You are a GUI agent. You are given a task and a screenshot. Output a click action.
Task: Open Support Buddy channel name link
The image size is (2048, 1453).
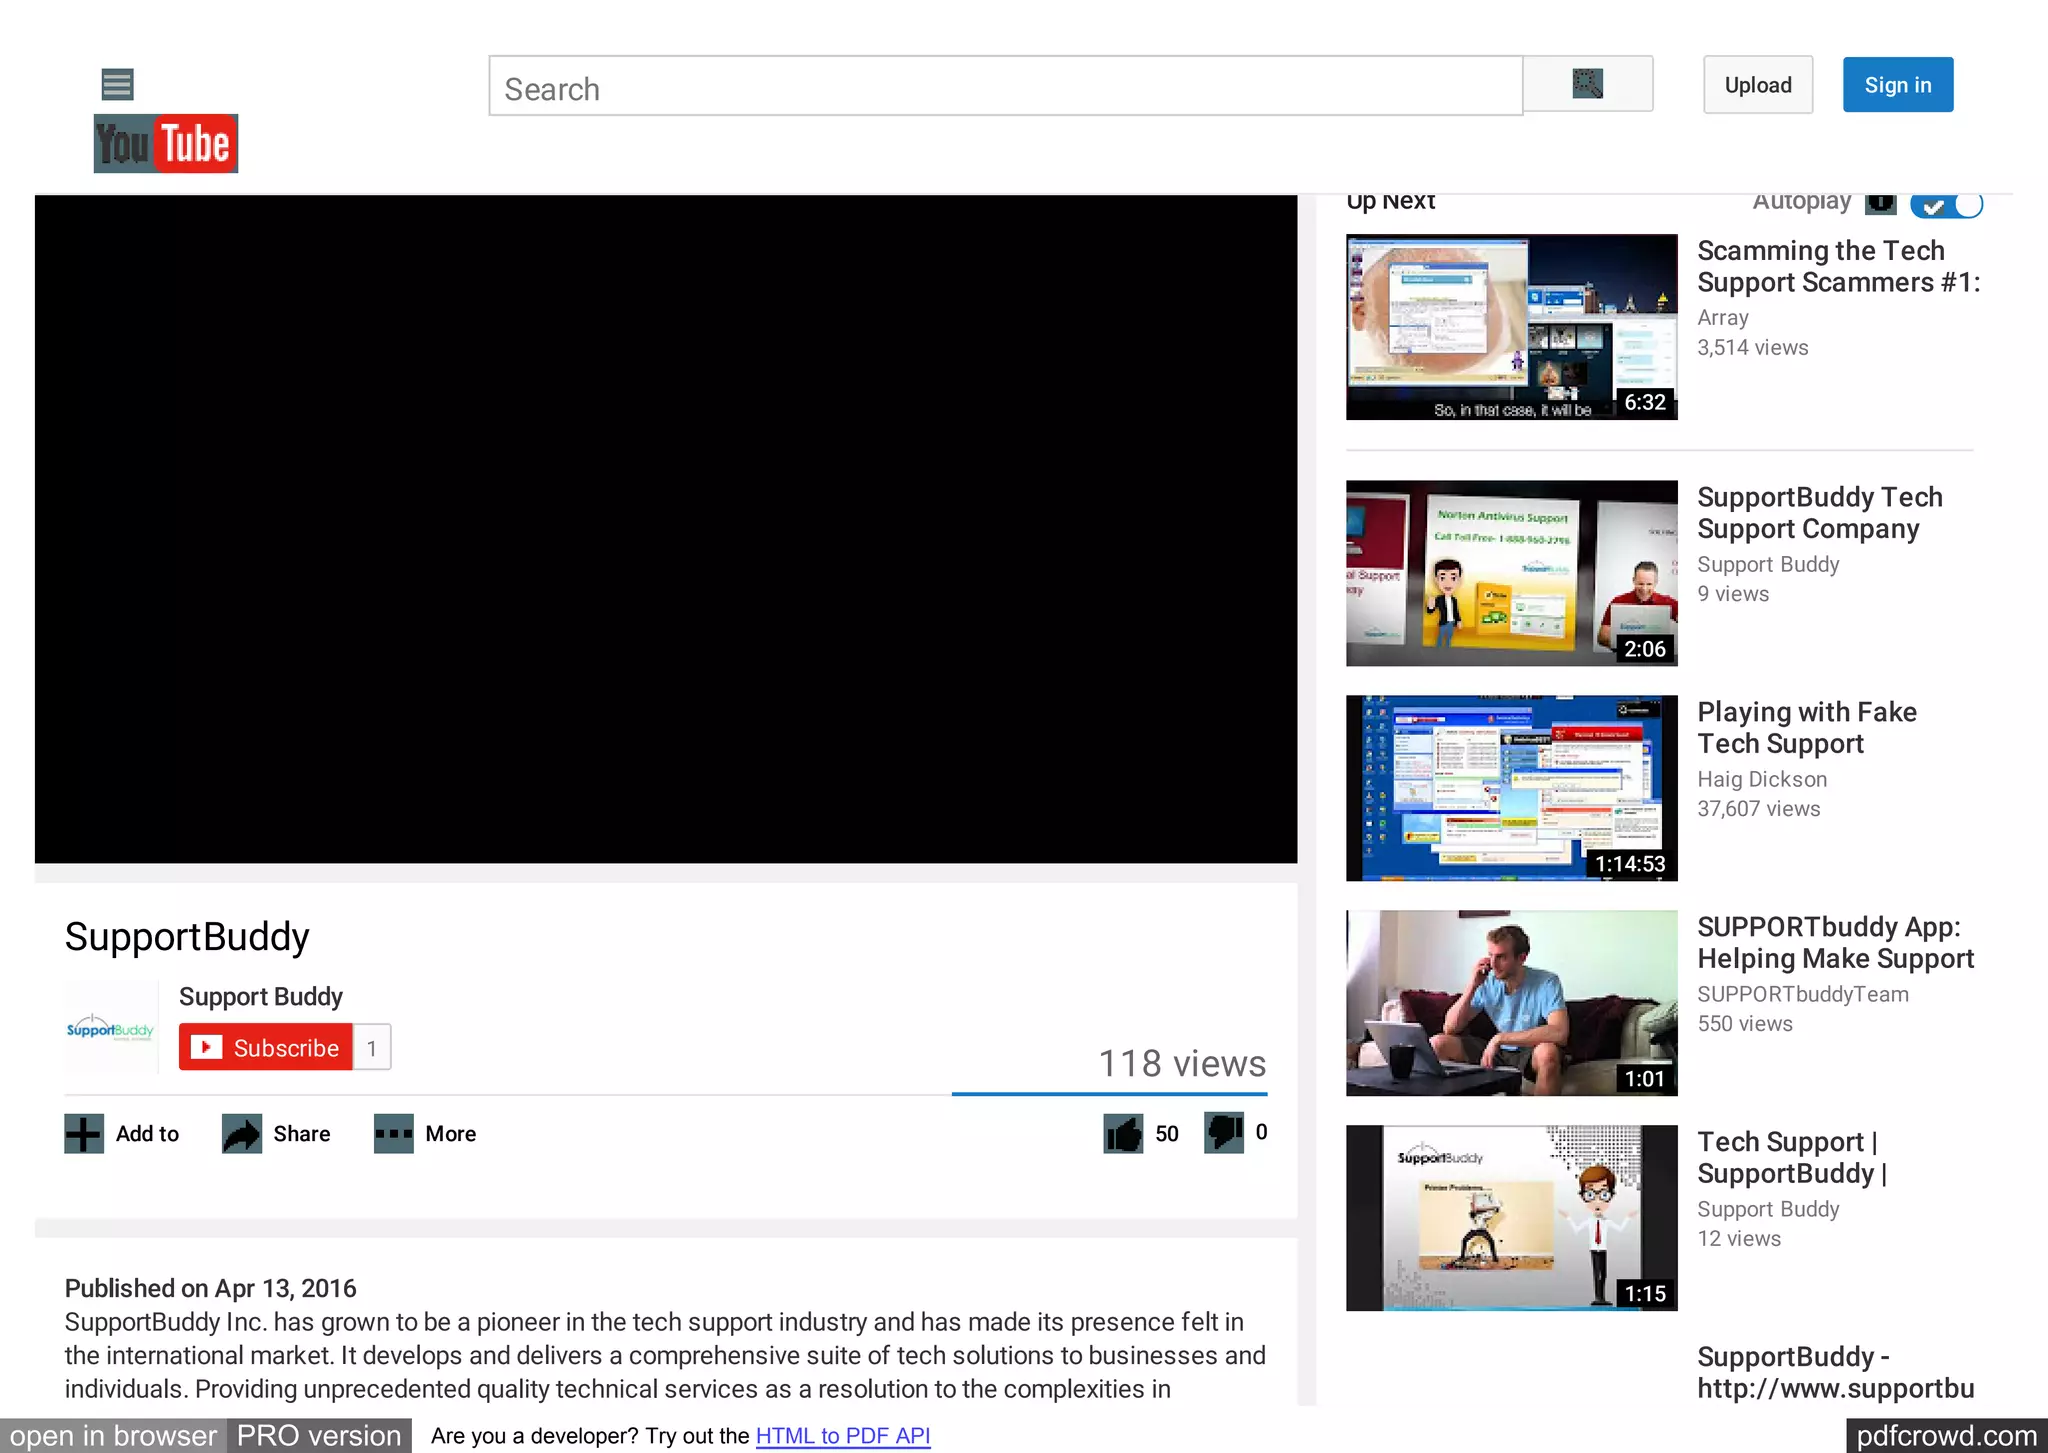tap(260, 996)
